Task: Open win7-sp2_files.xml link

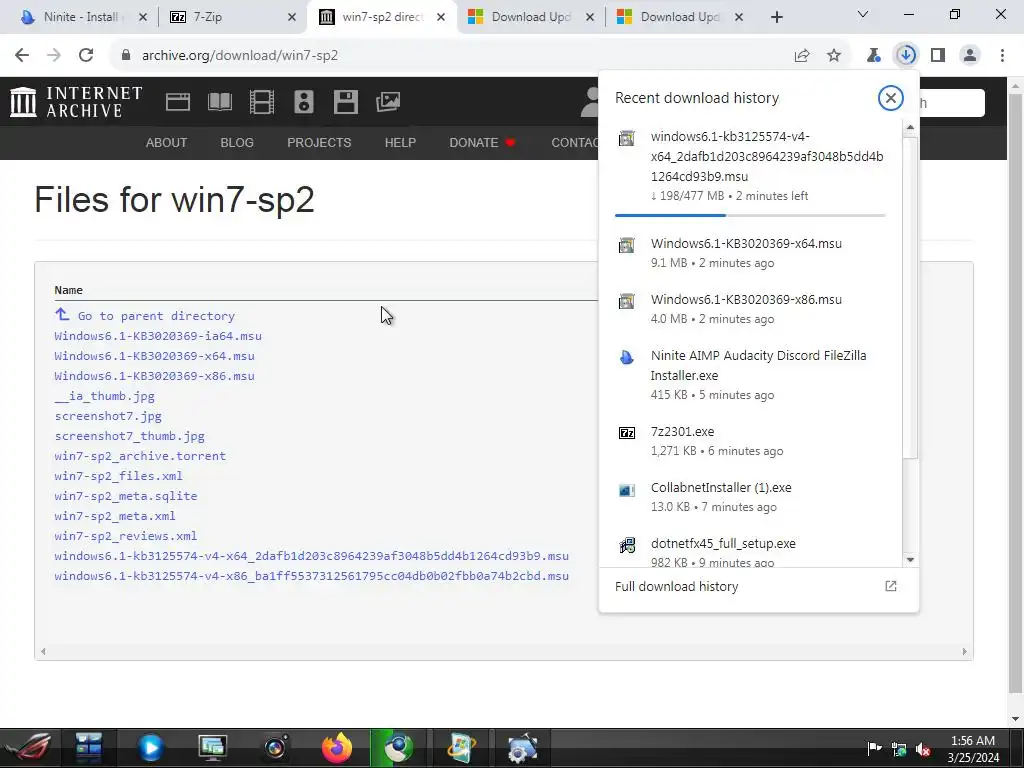Action: (118, 476)
